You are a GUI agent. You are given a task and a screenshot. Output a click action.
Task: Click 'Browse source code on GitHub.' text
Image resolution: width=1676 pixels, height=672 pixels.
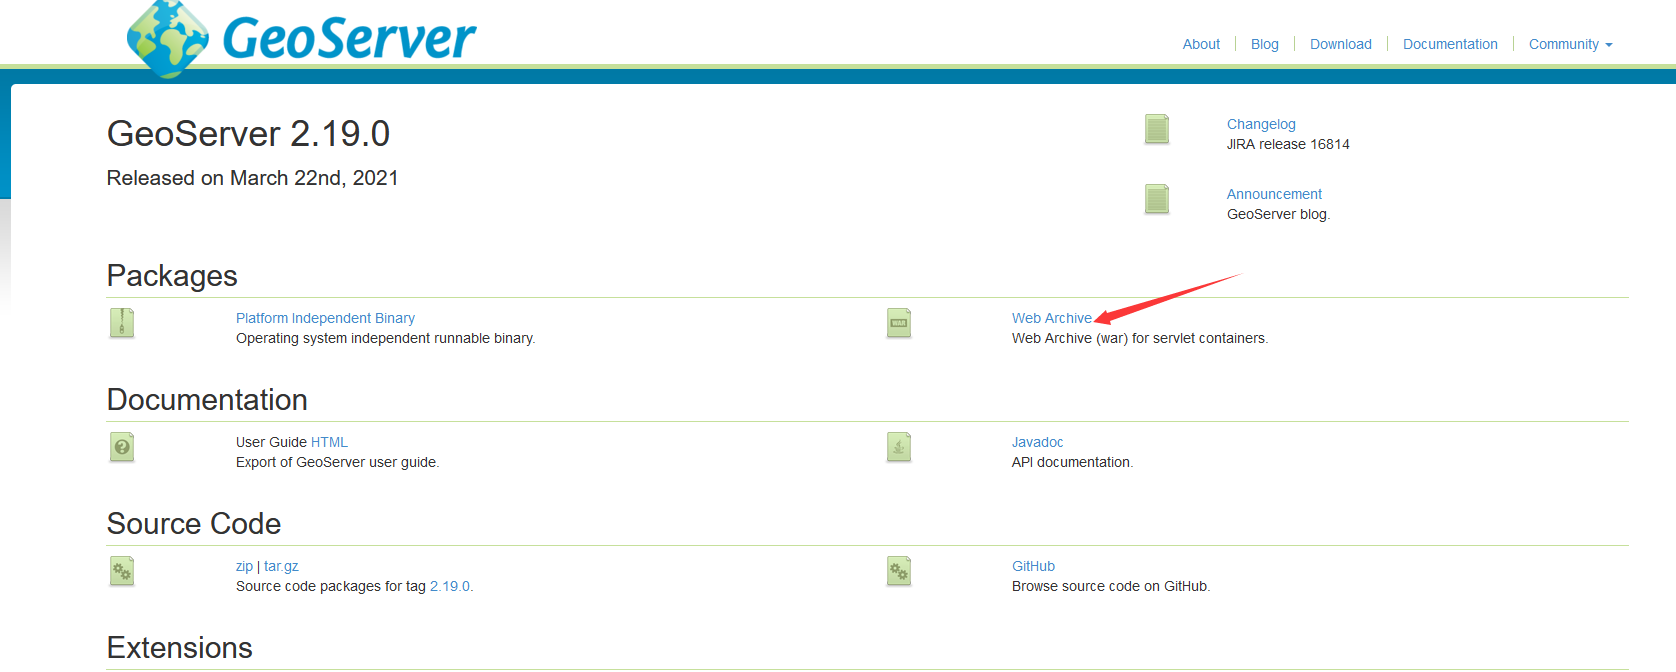[1111, 586]
